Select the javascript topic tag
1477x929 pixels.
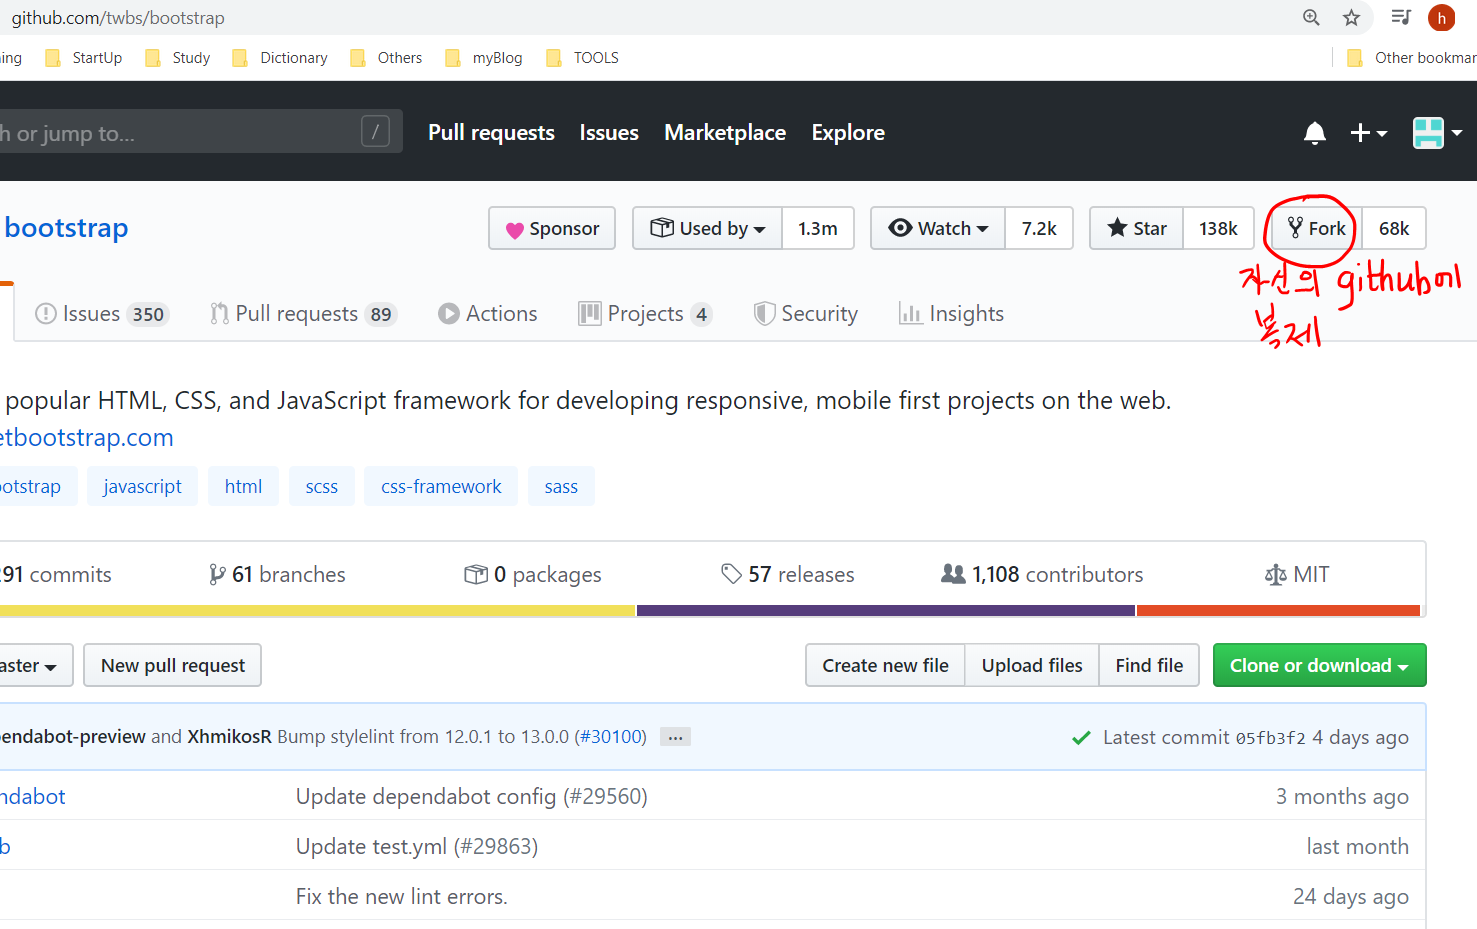click(142, 486)
